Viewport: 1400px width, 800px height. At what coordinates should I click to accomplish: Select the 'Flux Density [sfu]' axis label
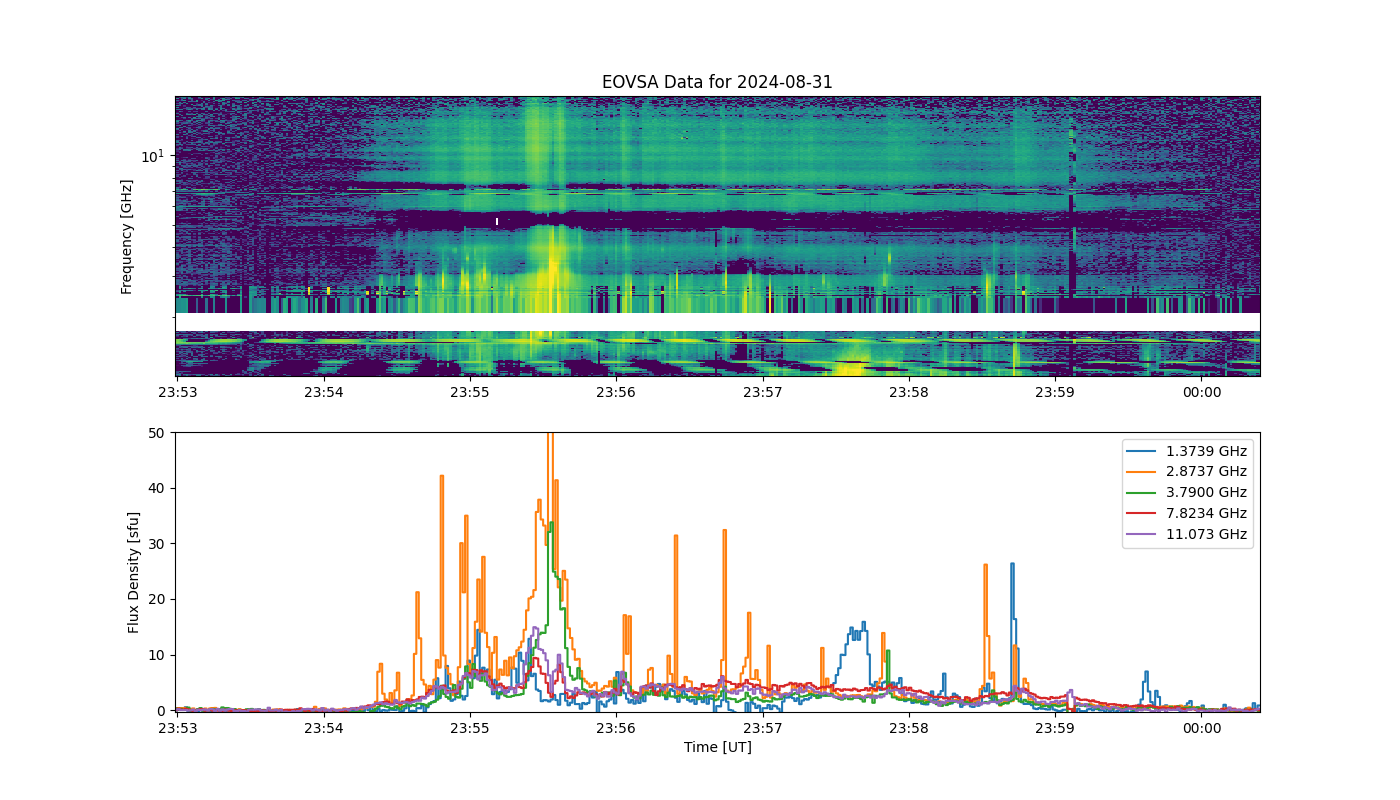click(134, 572)
